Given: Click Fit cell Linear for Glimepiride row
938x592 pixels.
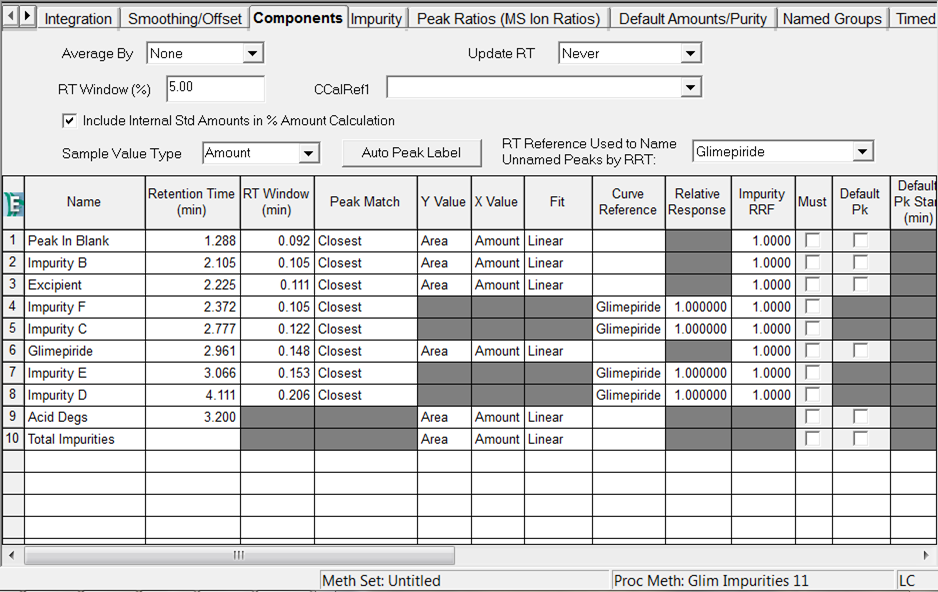Looking at the screenshot, I should pos(558,351).
